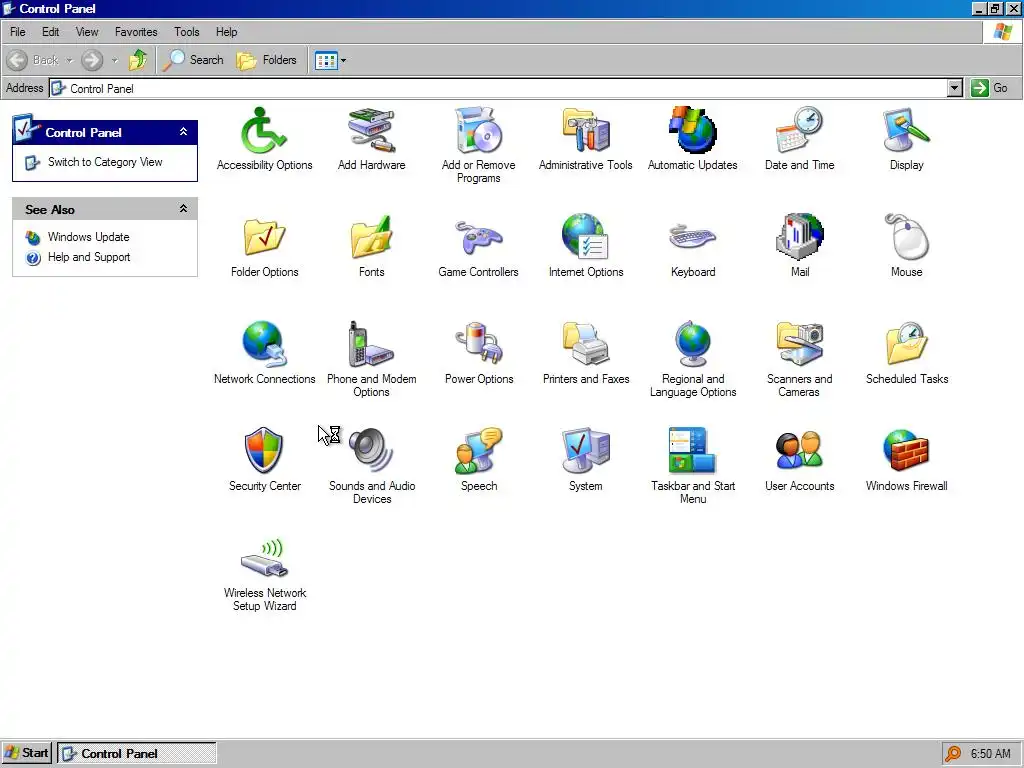Open Internet Options icon
This screenshot has height=768, width=1024.
click(x=585, y=237)
